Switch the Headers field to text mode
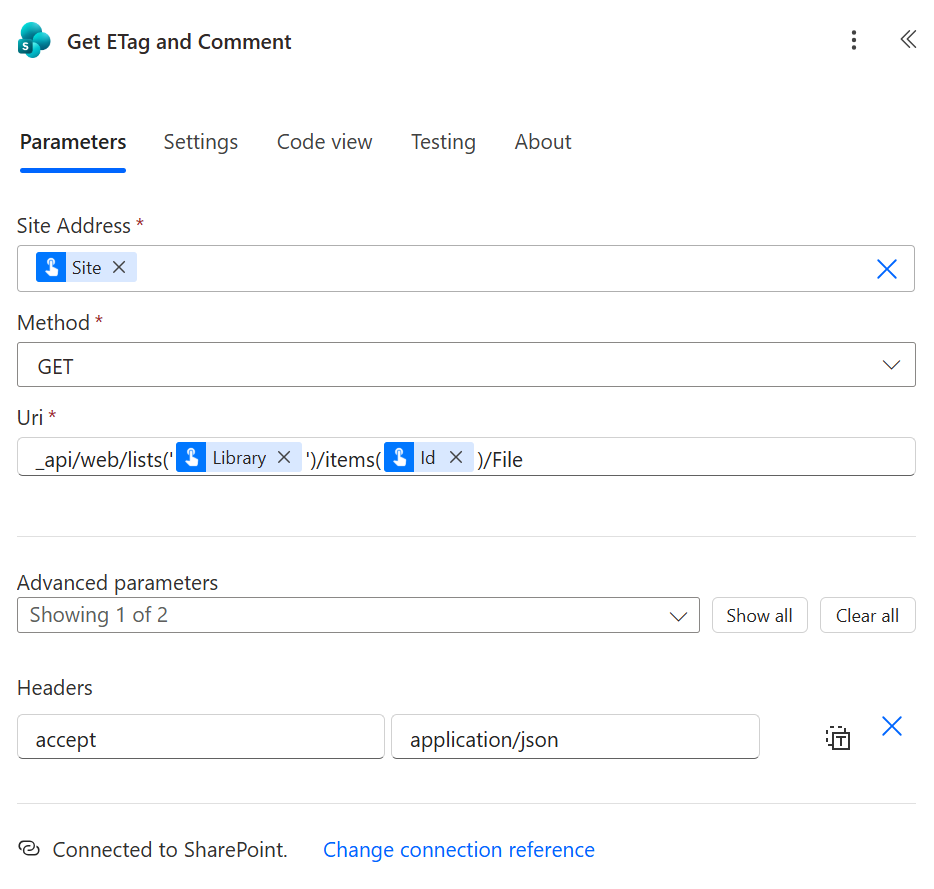Image resolution: width=934 pixels, height=889 pixels. click(838, 737)
